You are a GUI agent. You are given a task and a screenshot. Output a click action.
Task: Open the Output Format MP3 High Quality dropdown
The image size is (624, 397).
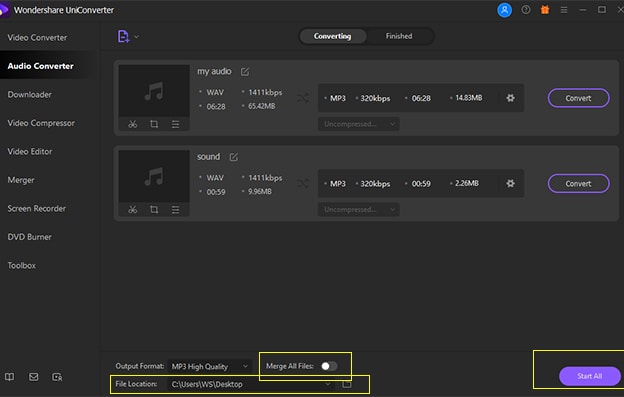(210, 366)
